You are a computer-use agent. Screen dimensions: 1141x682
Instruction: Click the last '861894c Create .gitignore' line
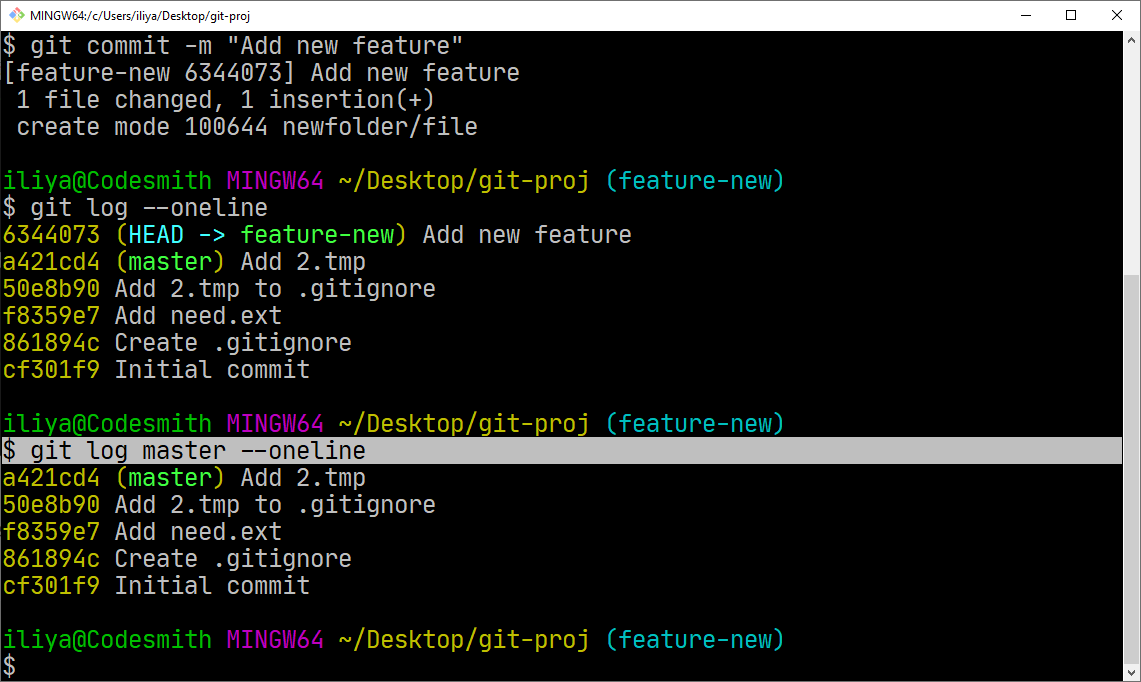(x=177, y=558)
